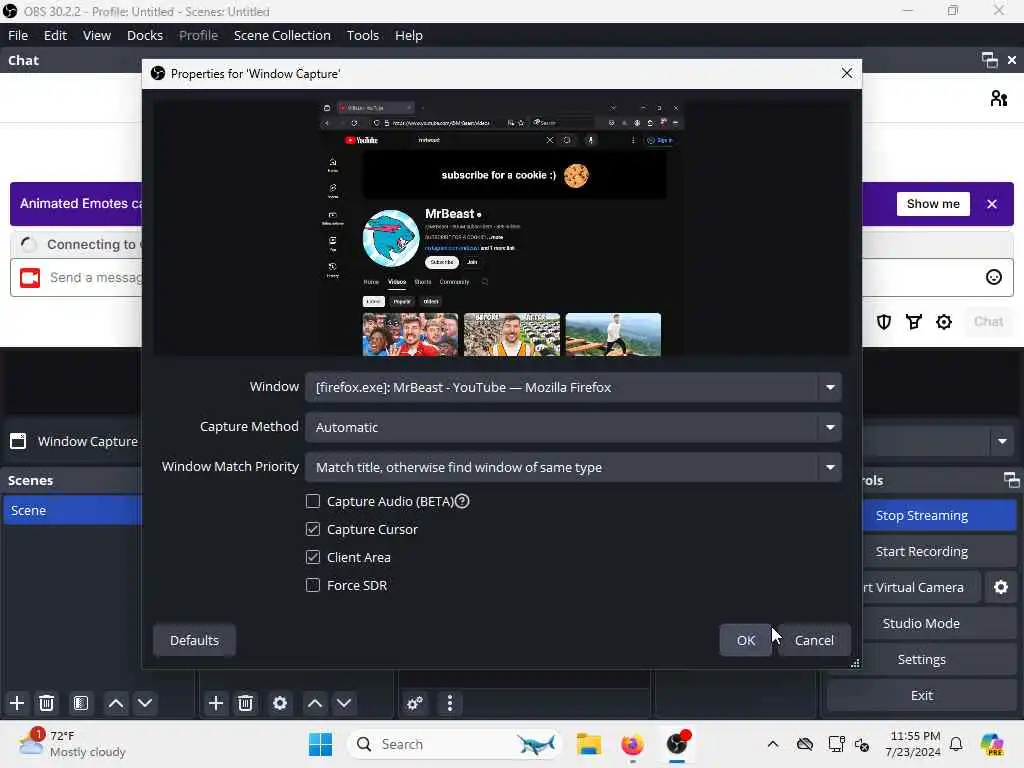Confirm properties with OK button
This screenshot has width=1024, height=768.
pos(746,640)
